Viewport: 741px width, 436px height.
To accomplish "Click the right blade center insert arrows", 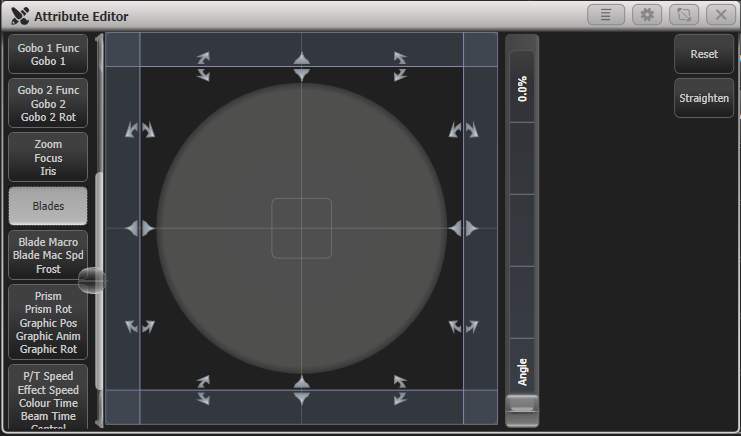I will [x=462, y=229].
